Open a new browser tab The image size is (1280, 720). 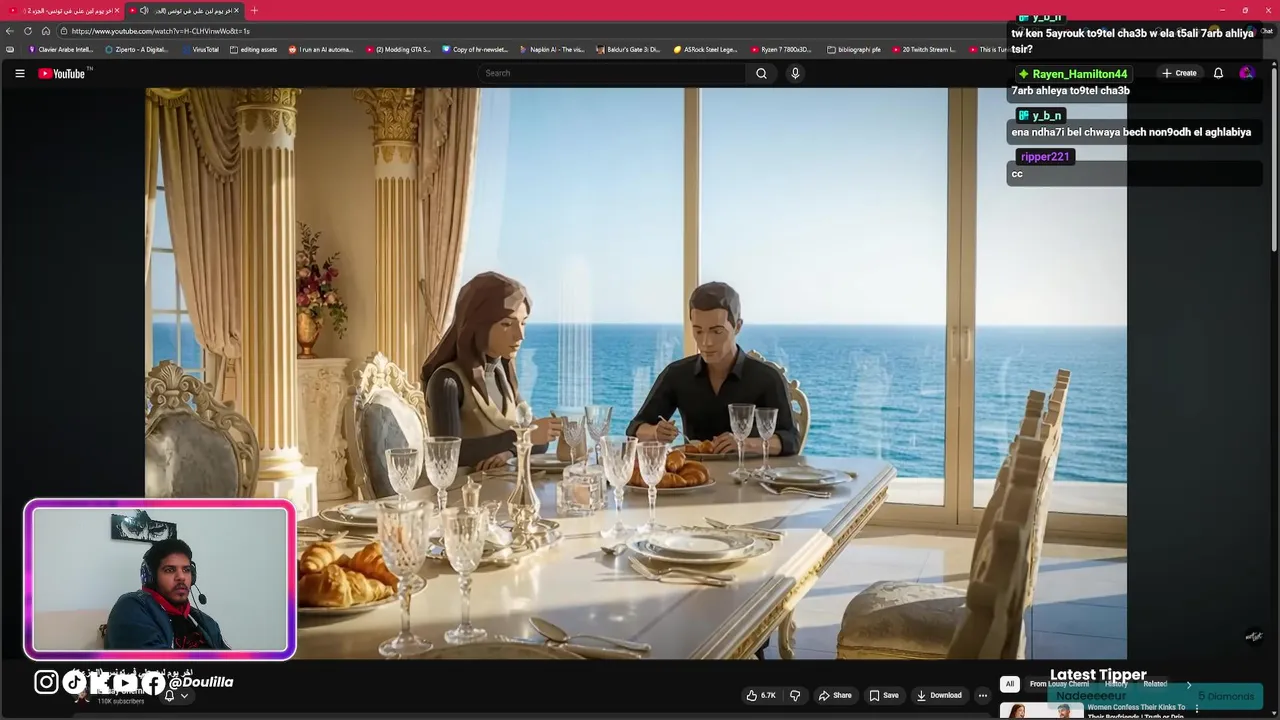tap(254, 10)
